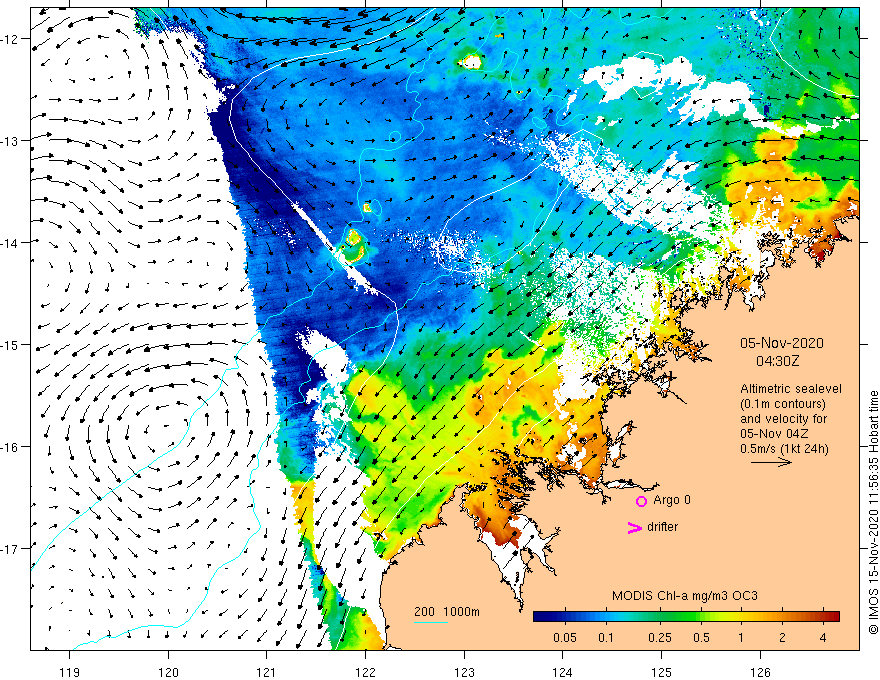Click the '-12' latitude axis label
This screenshot has height=680, width=880.
pyautogui.click(x=10, y=39)
